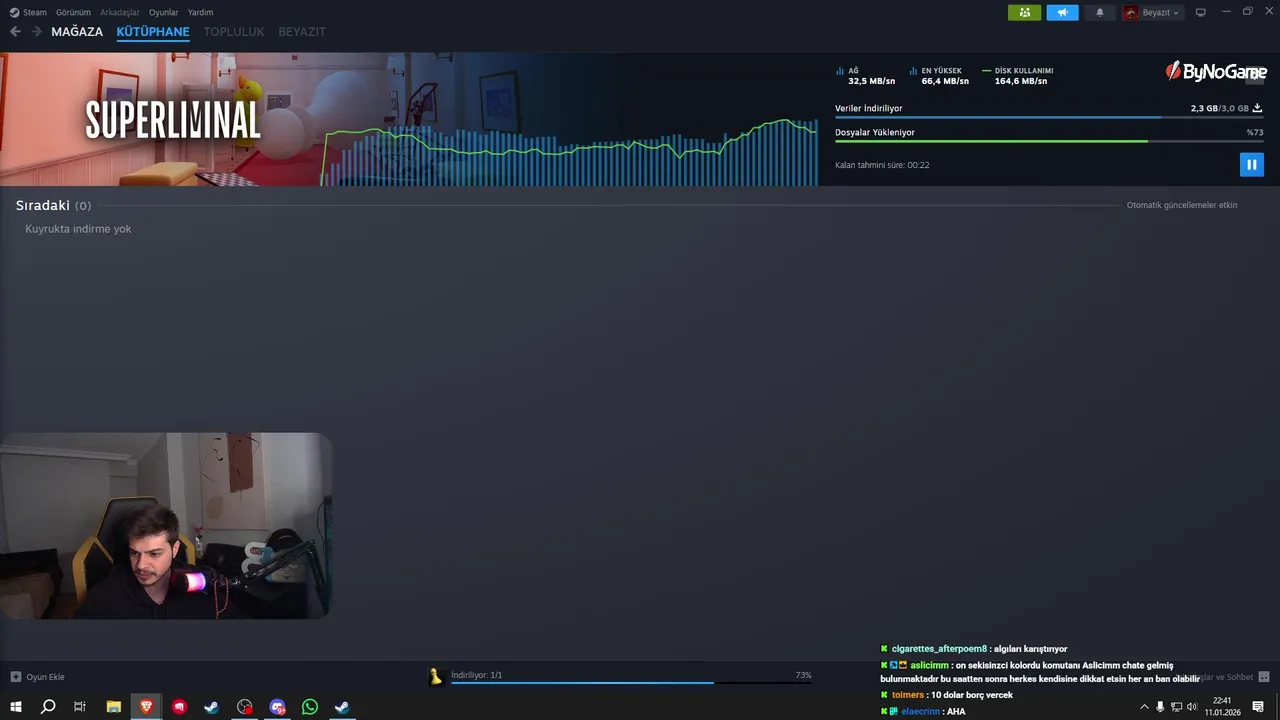This screenshot has width=1280, height=720.
Task: Click the AĞ network speed stat
Action: 865,76
